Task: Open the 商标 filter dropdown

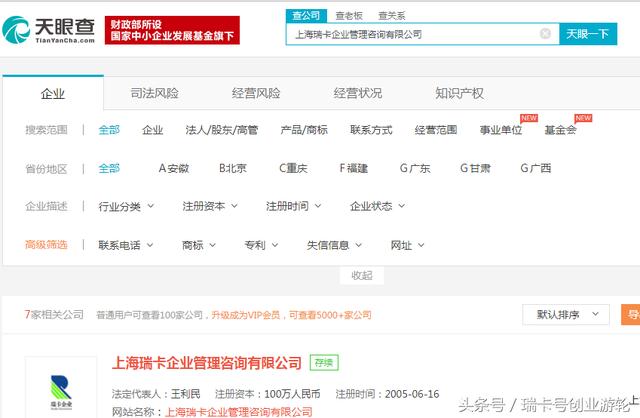Action: [x=199, y=245]
